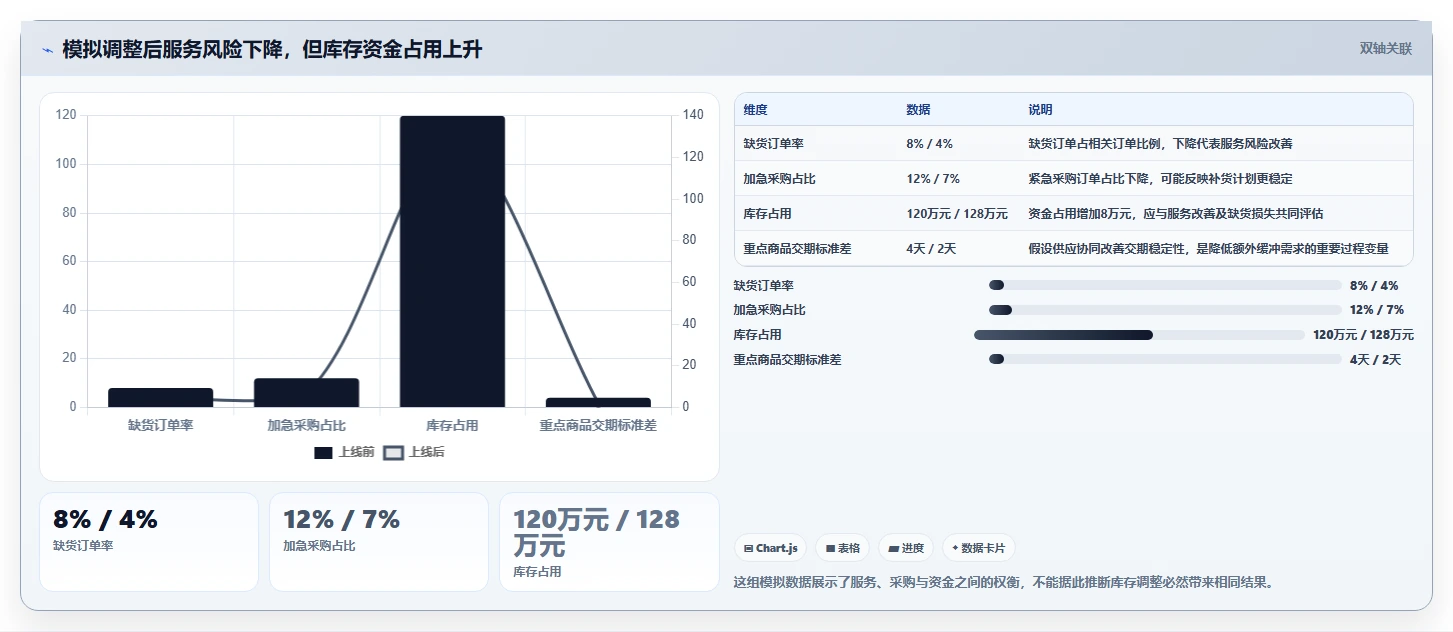The width and height of the screenshot is (1453, 632).
Task: Click the 库存占用 progress bar
Action: [1139, 335]
